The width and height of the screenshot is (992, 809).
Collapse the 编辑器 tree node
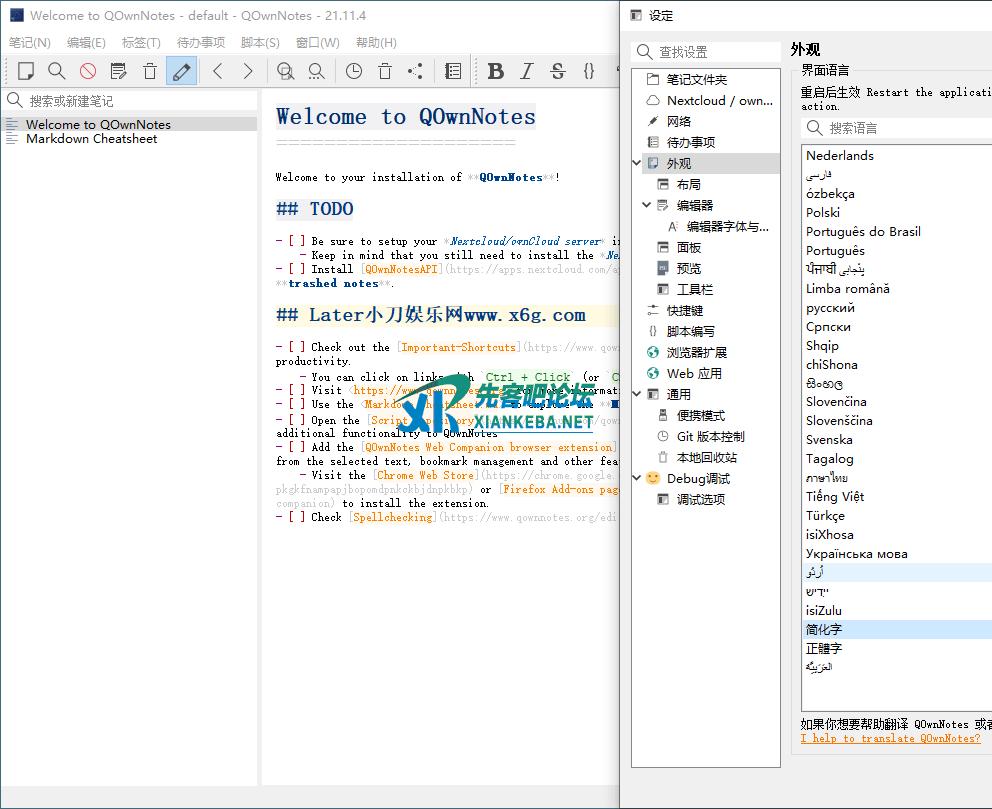click(647, 205)
